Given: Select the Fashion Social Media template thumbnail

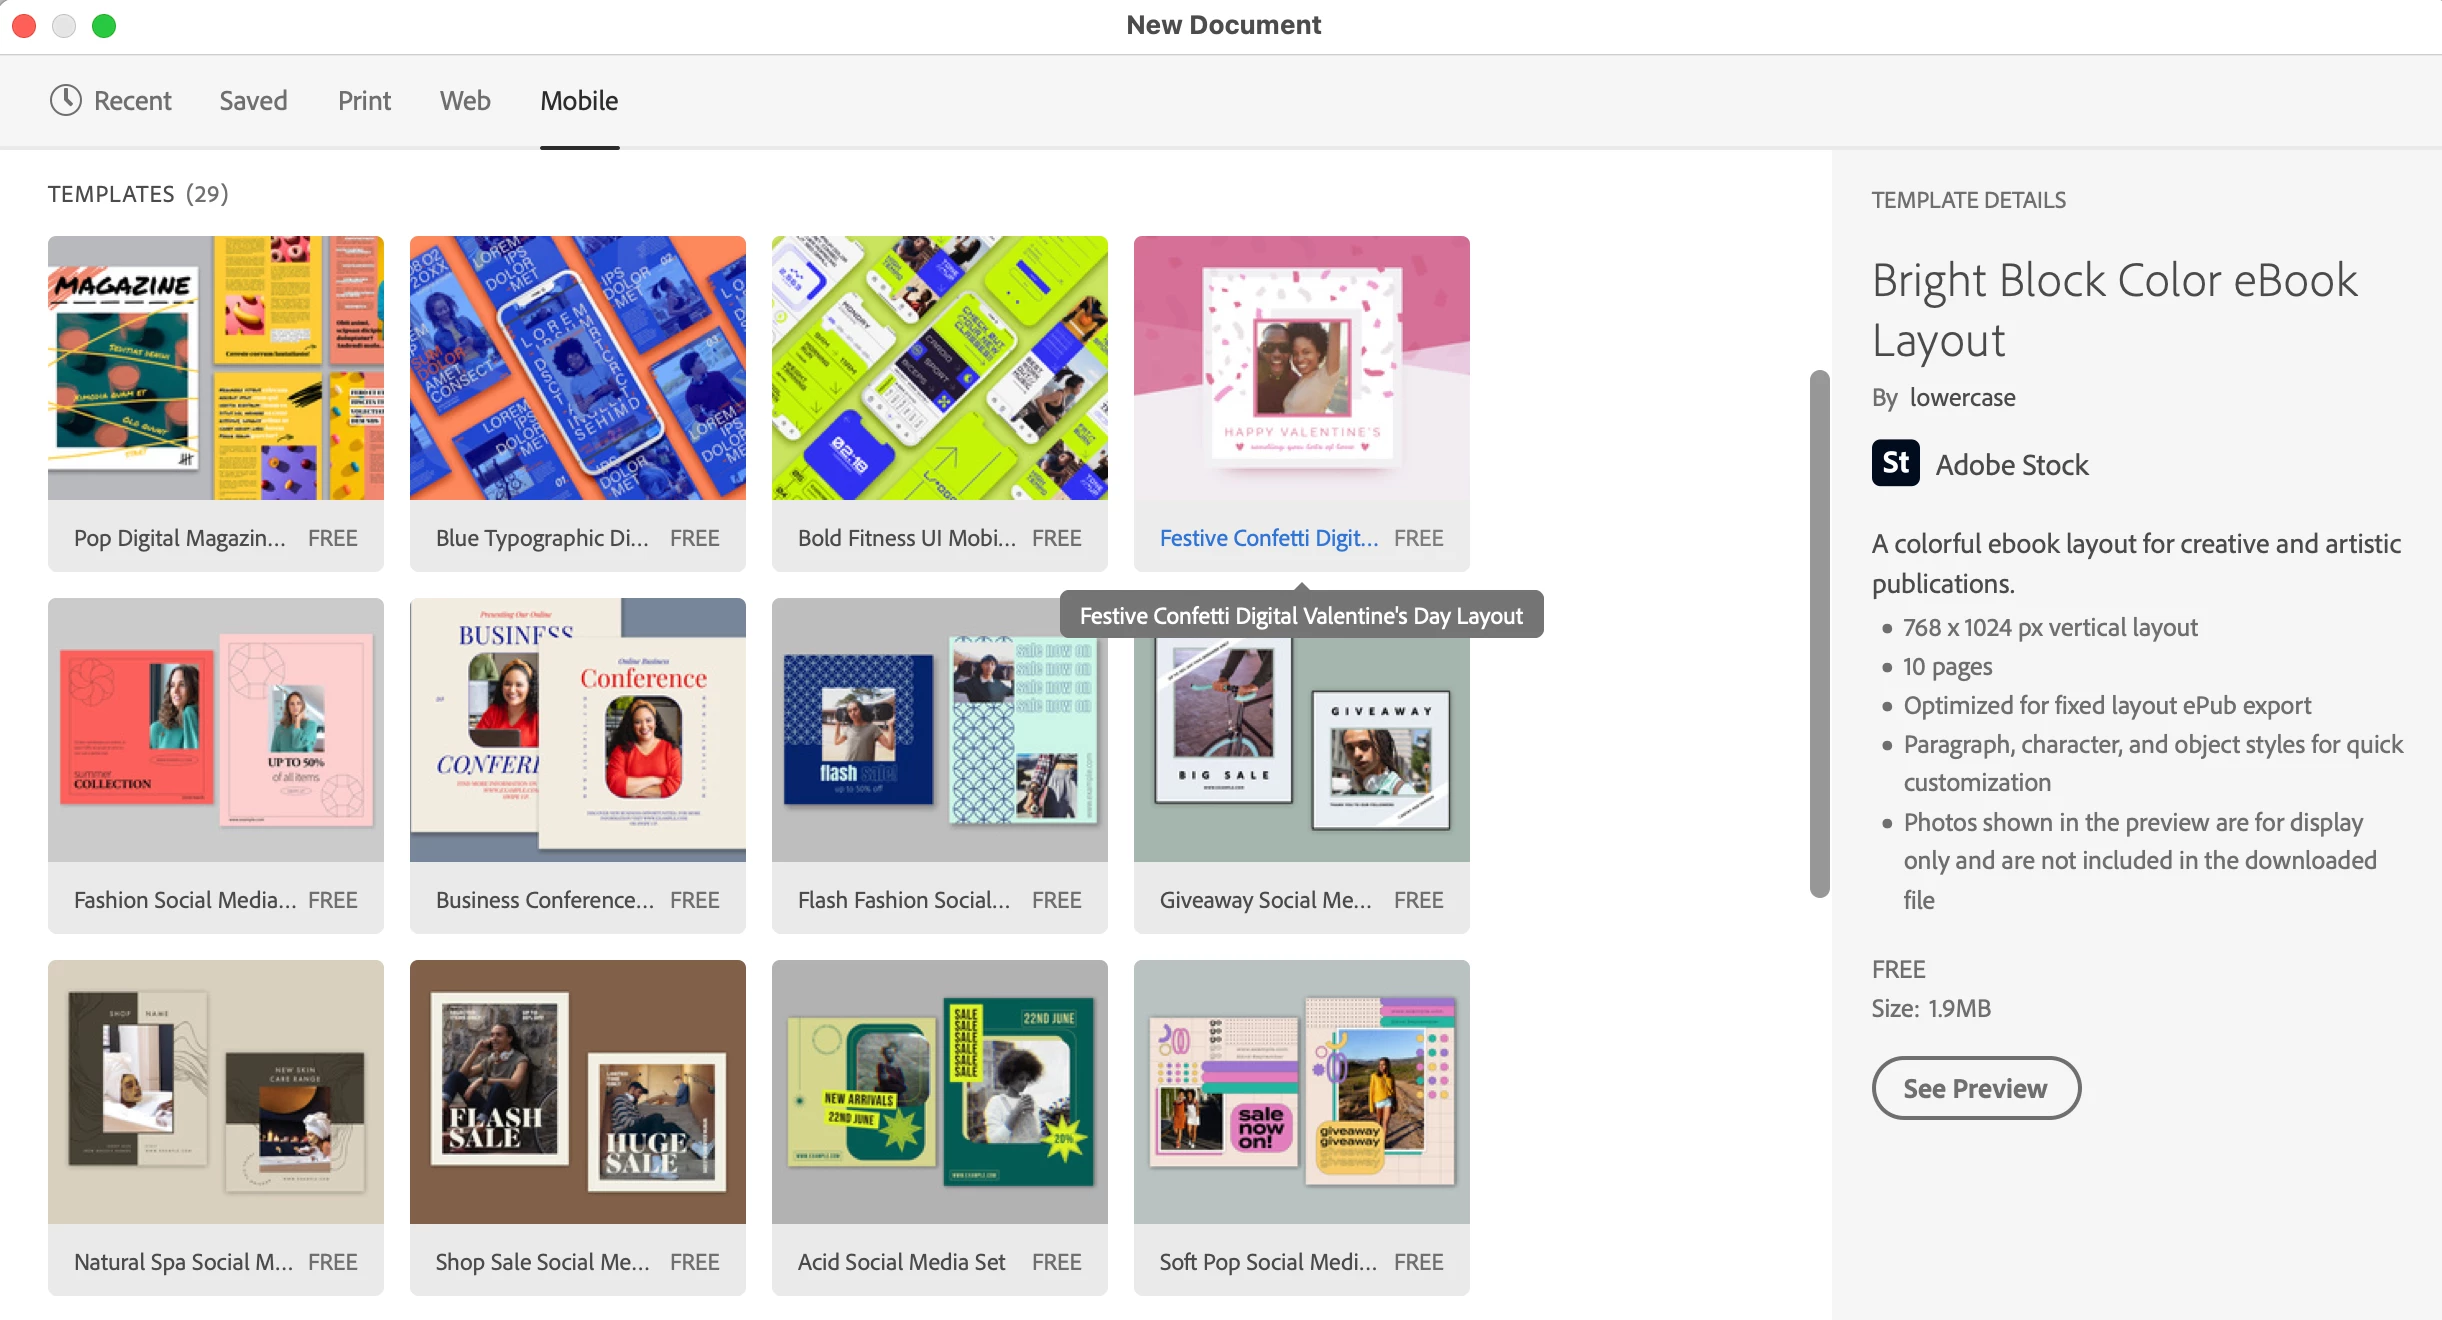Looking at the screenshot, I should [216, 730].
